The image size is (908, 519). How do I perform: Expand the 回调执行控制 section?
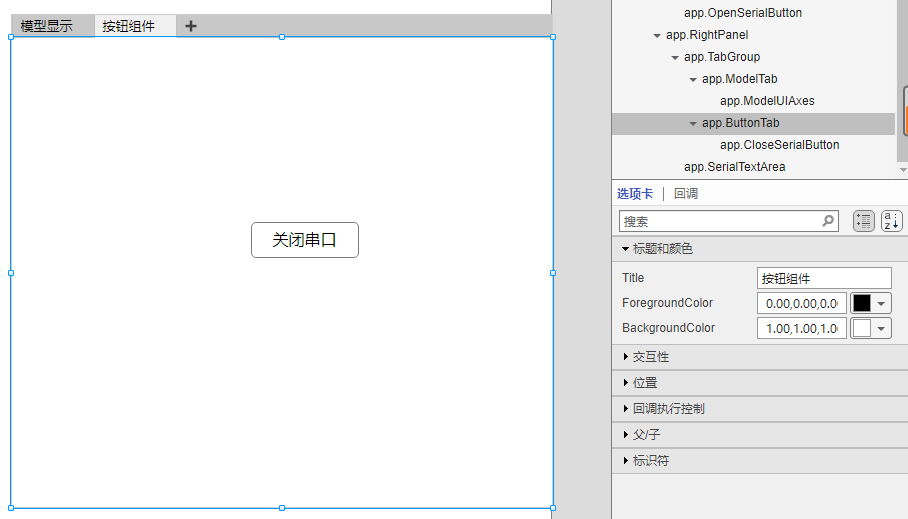pyautogui.click(x=760, y=409)
